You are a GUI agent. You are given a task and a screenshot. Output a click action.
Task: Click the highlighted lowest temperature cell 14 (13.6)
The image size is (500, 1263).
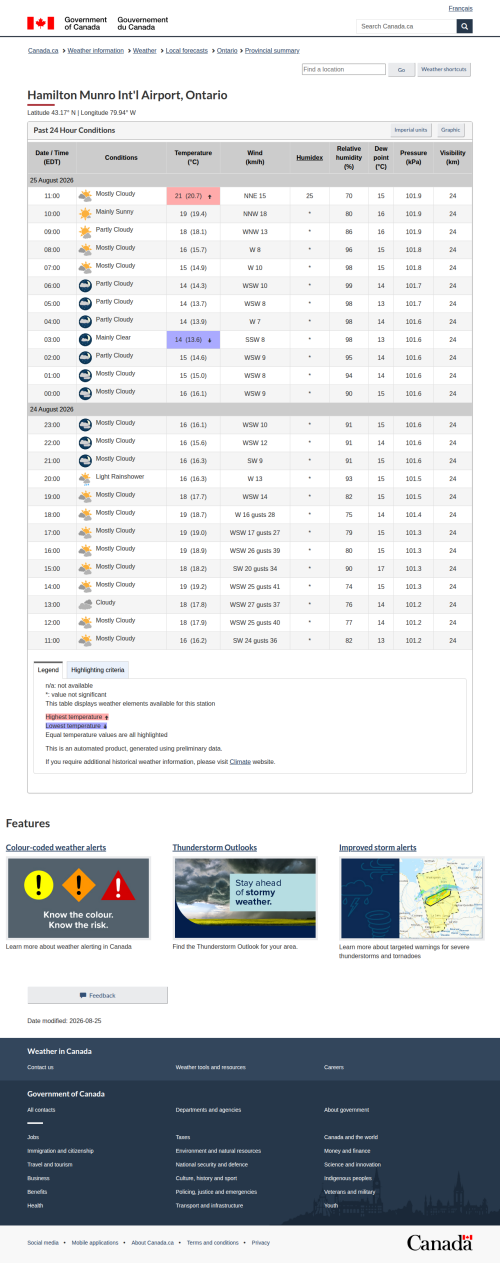tap(193, 339)
